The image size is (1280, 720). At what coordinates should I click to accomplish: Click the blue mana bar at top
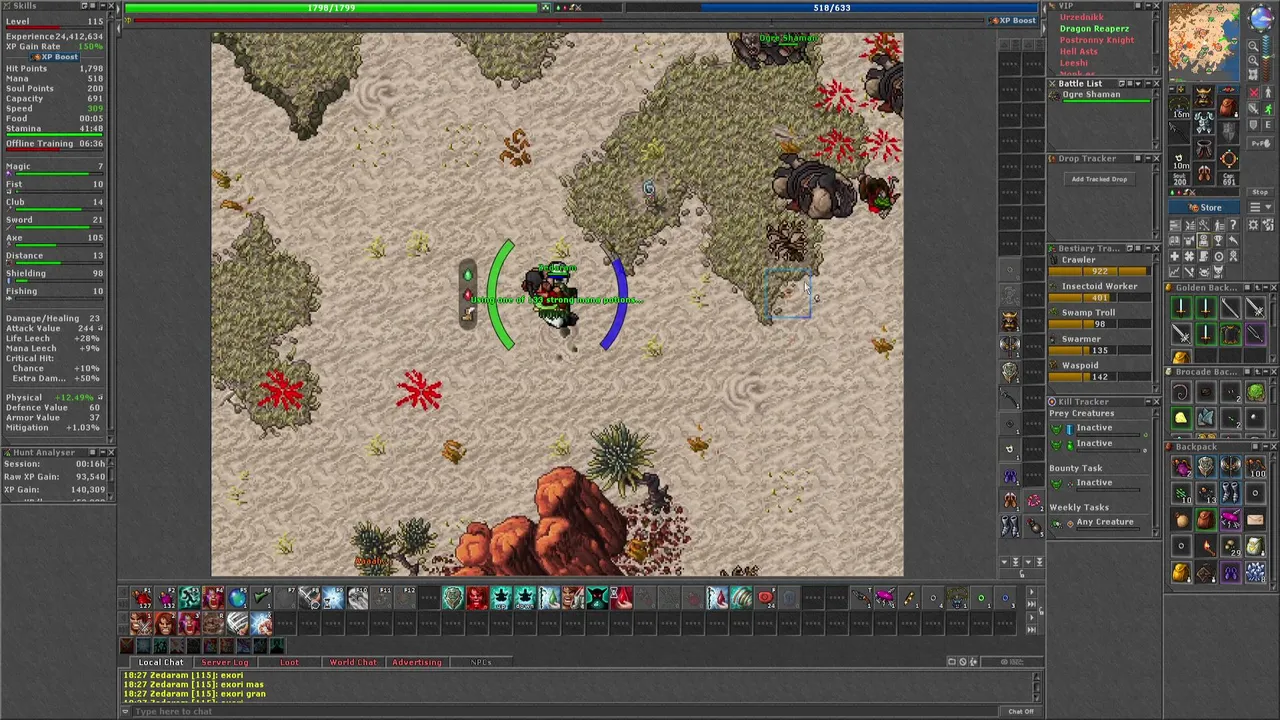tap(832, 8)
